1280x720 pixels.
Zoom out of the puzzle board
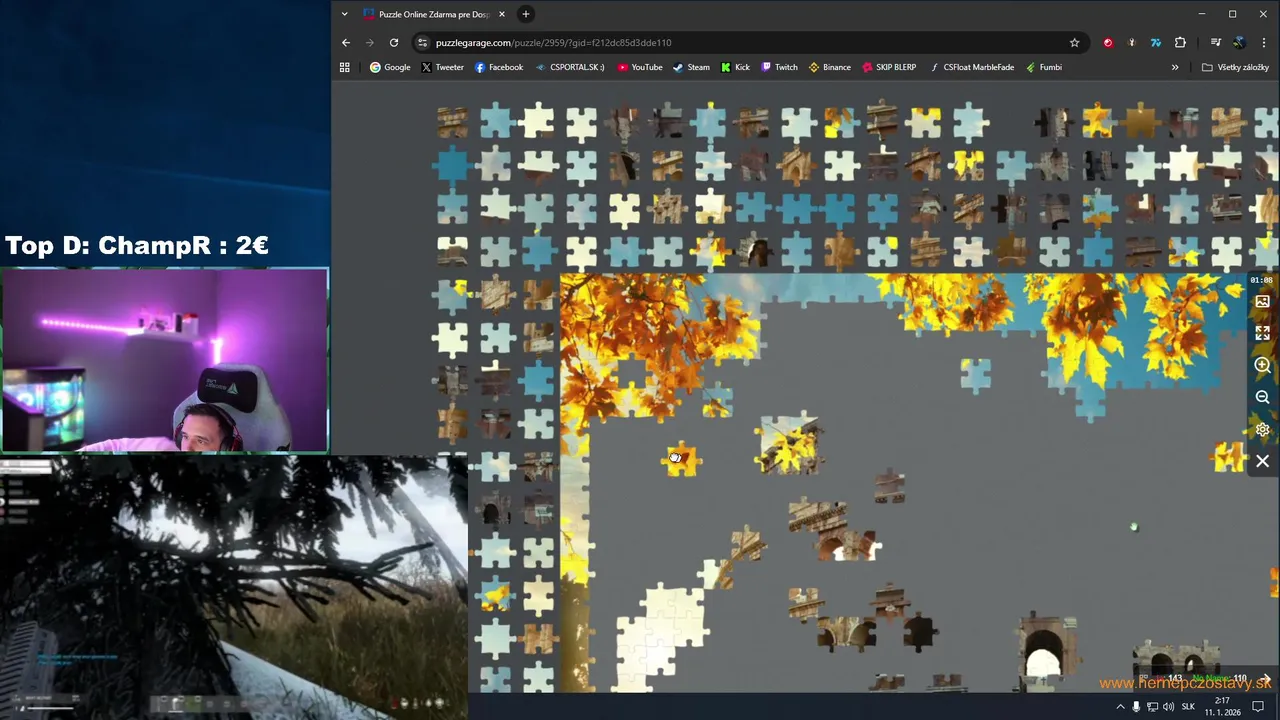pos(1262,398)
